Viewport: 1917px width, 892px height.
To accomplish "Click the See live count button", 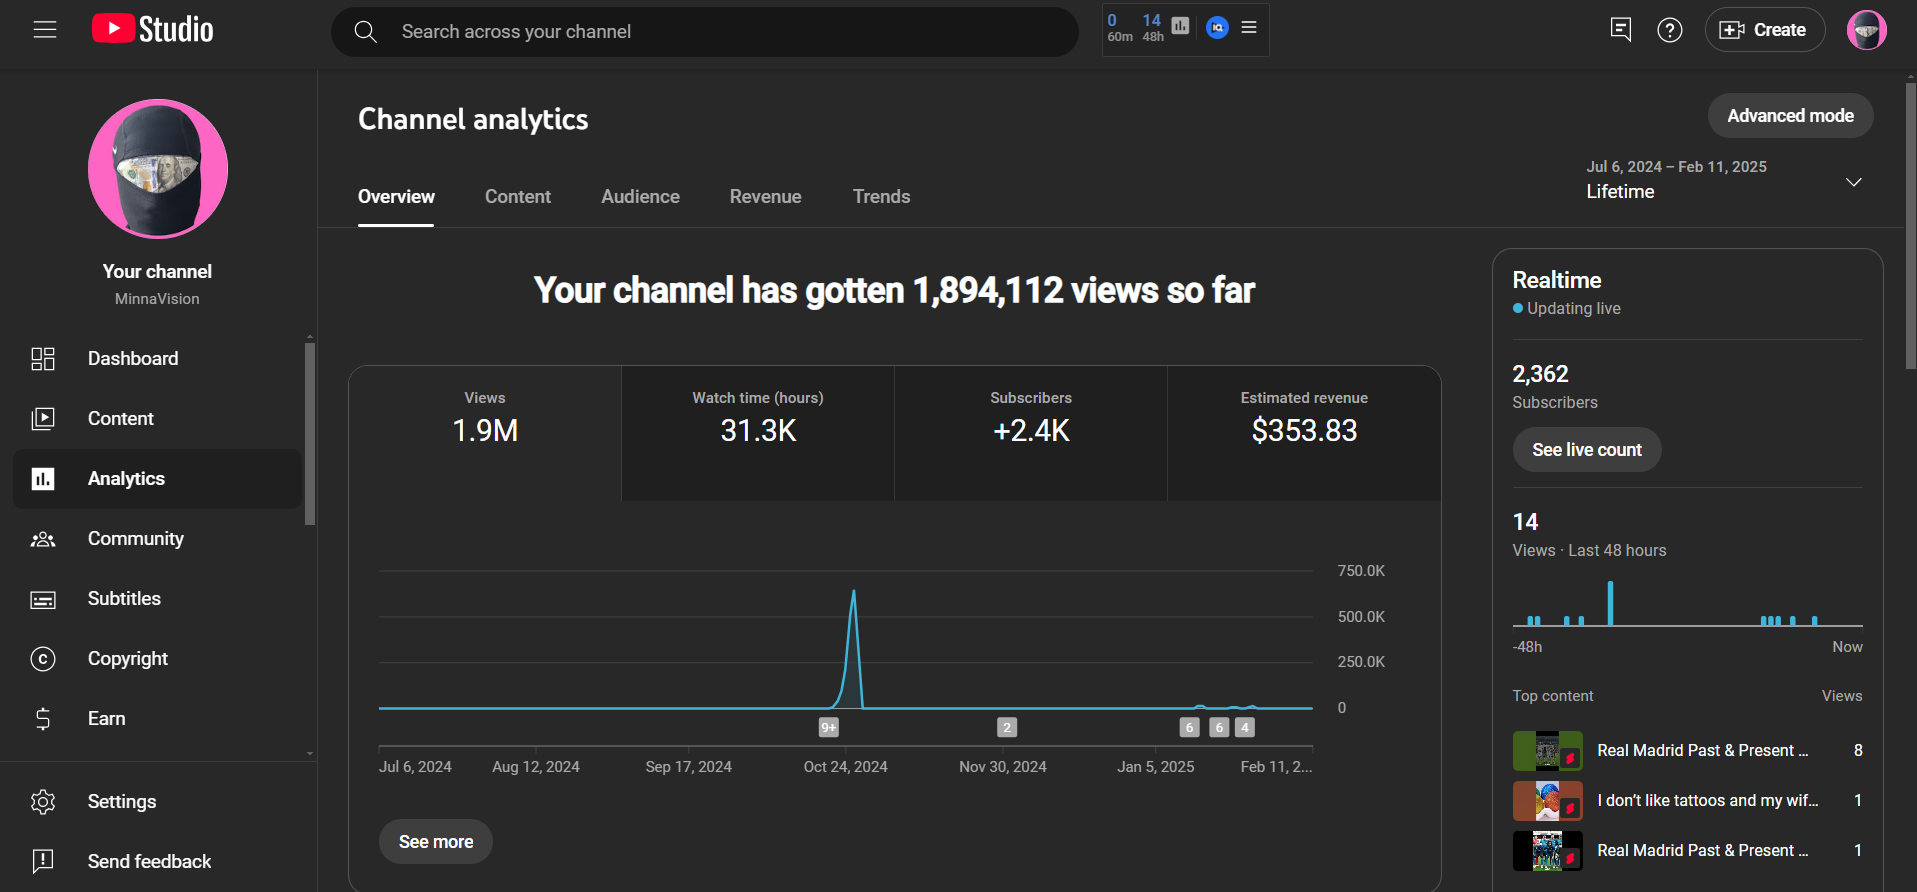I will (1586, 450).
